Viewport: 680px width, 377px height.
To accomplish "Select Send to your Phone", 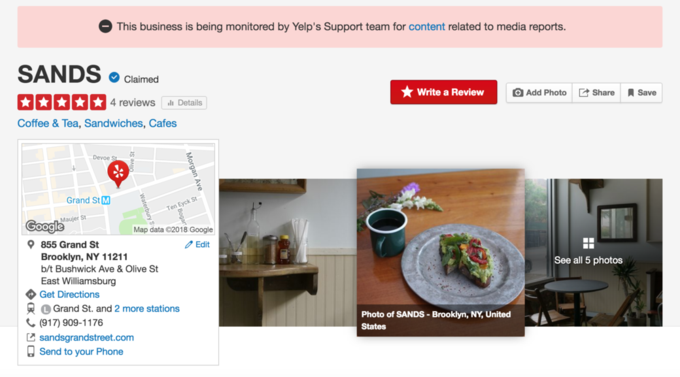I will pyautogui.click(x=81, y=351).
